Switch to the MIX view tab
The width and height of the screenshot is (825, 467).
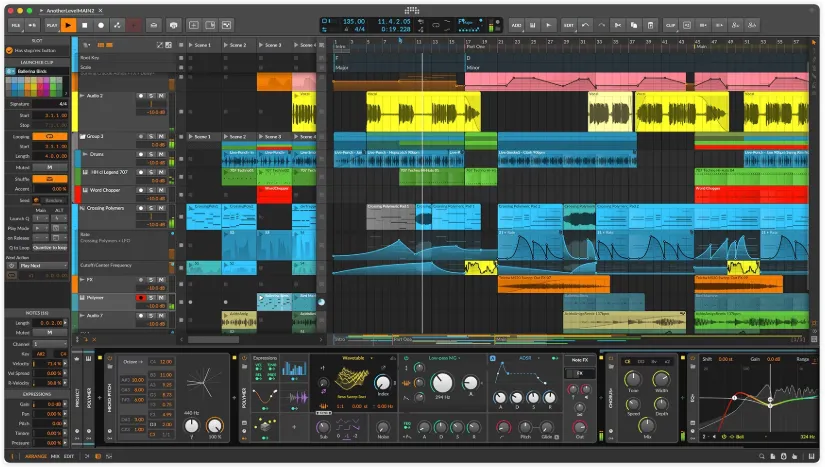click(55, 456)
